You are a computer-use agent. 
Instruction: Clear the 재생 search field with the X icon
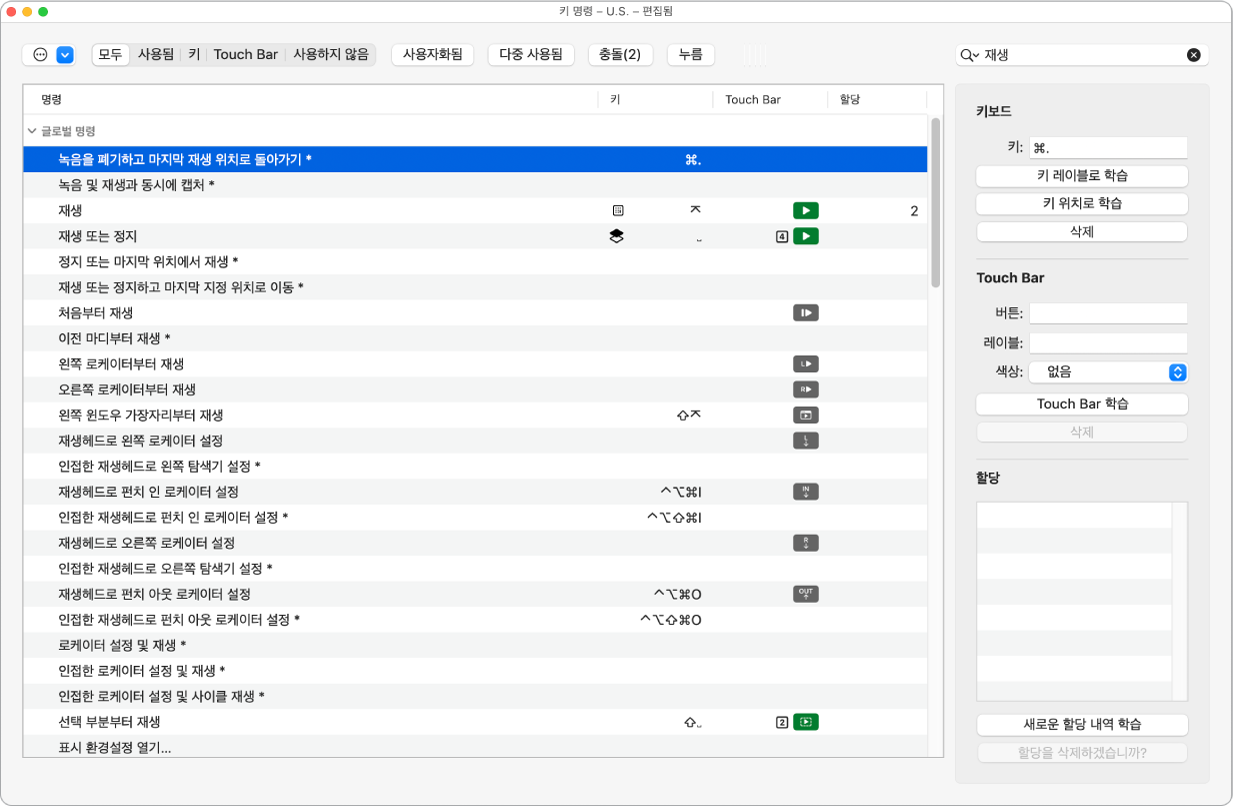(1193, 55)
